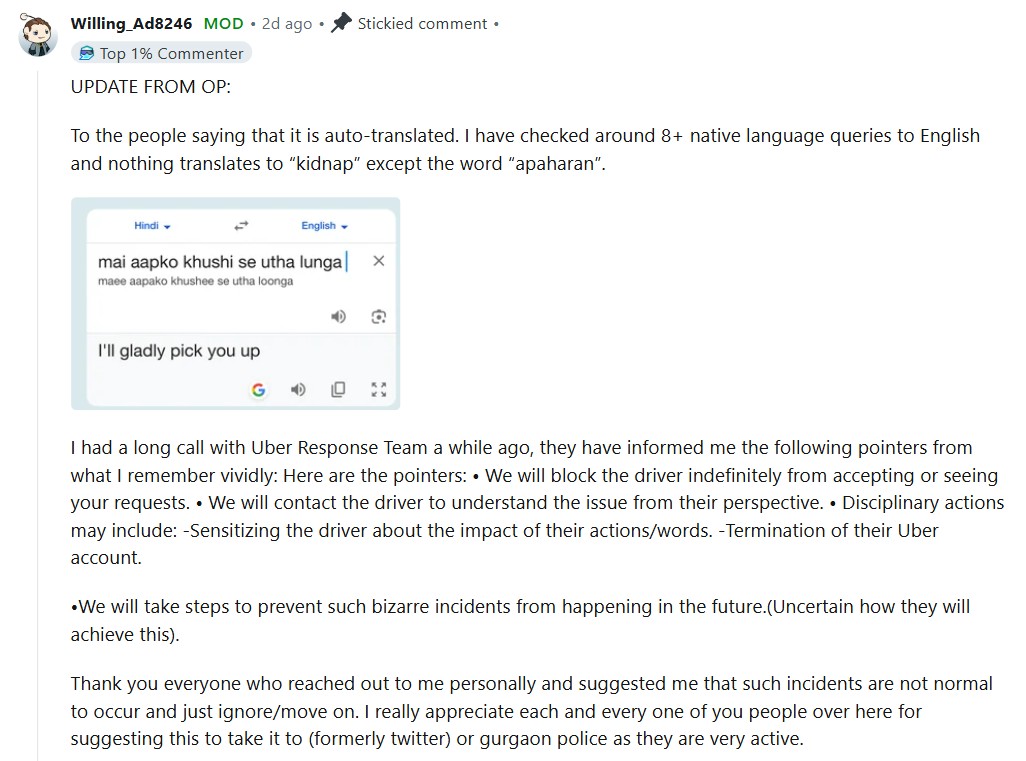This screenshot has width=1026, height=761.
Task: Clear the Hindi input with the X icon
Action: pyautogui.click(x=378, y=261)
